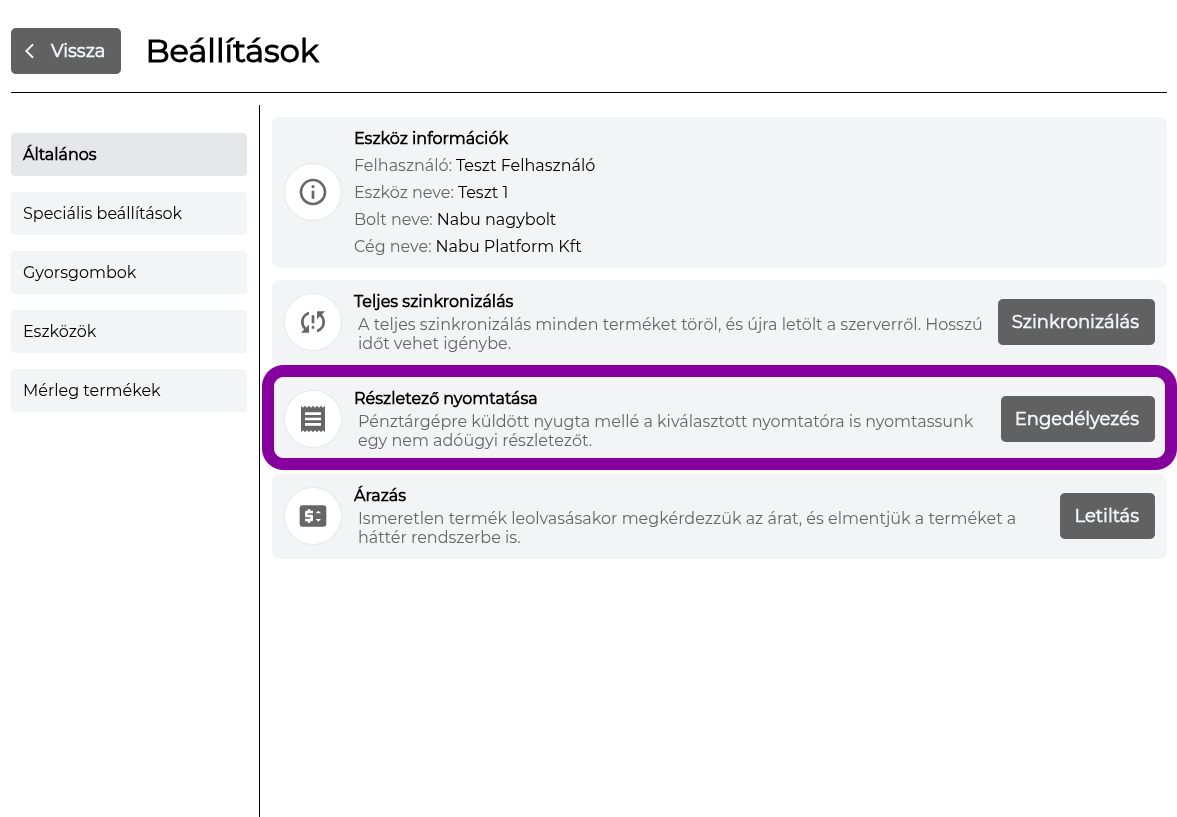Click the receipt printing icon

[x=313, y=419]
